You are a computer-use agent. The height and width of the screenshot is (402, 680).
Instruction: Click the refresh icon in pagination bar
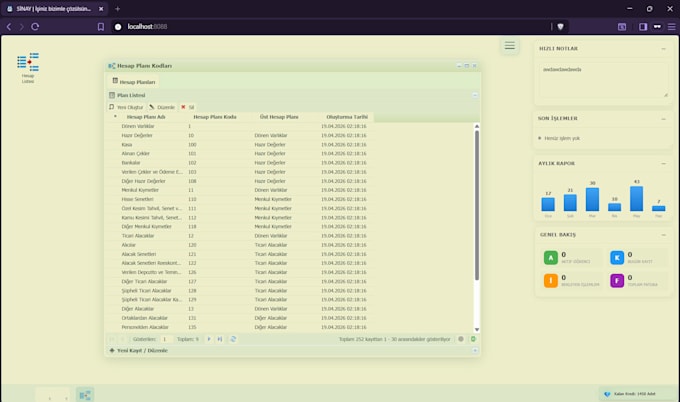[x=233, y=339]
